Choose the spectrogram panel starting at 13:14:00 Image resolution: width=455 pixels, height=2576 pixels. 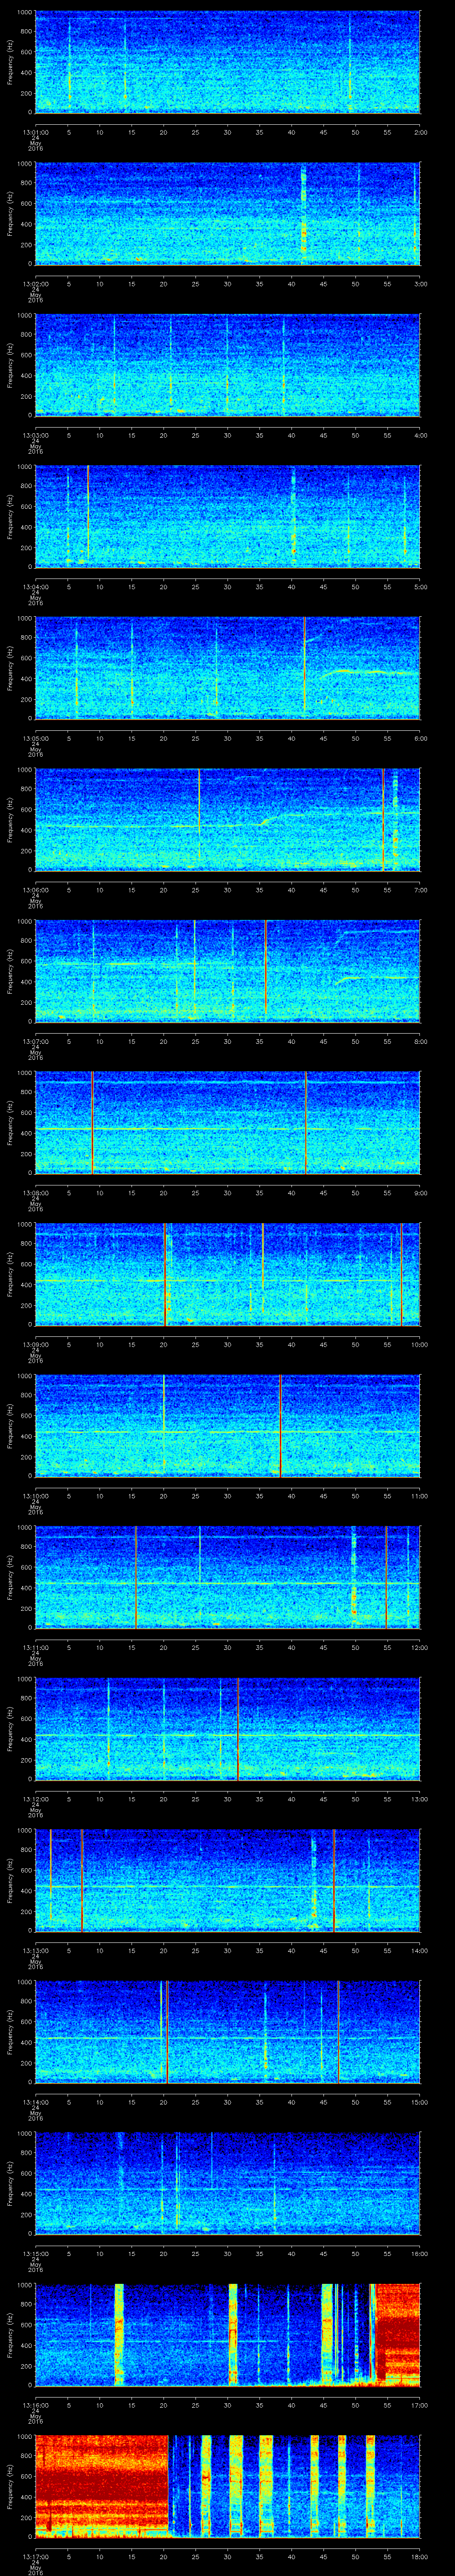click(x=227, y=2033)
